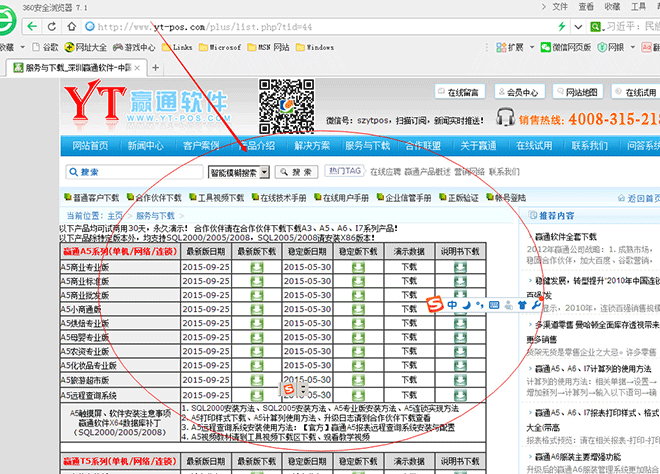The height and width of the screenshot is (474, 660).
Task: Download latest version of A5商业标准版
Action: click(x=257, y=281)
